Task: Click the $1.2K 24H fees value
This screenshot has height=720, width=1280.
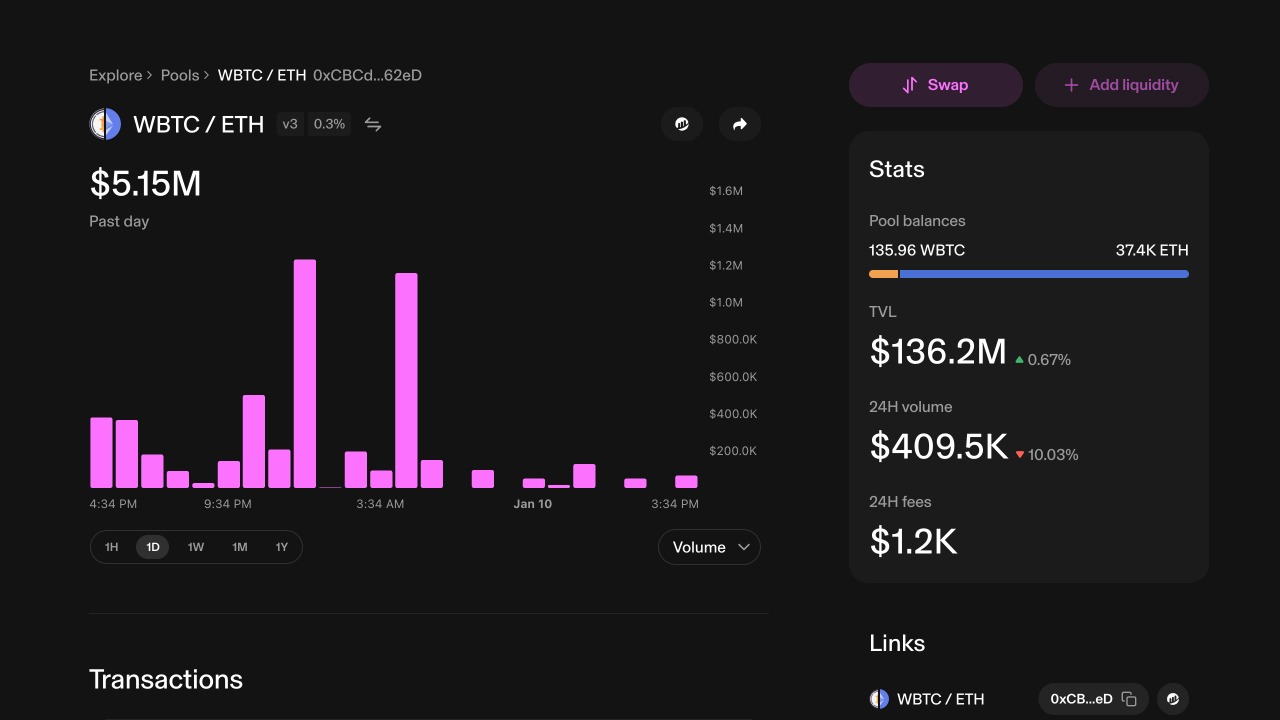Action: tap(913, 541)
